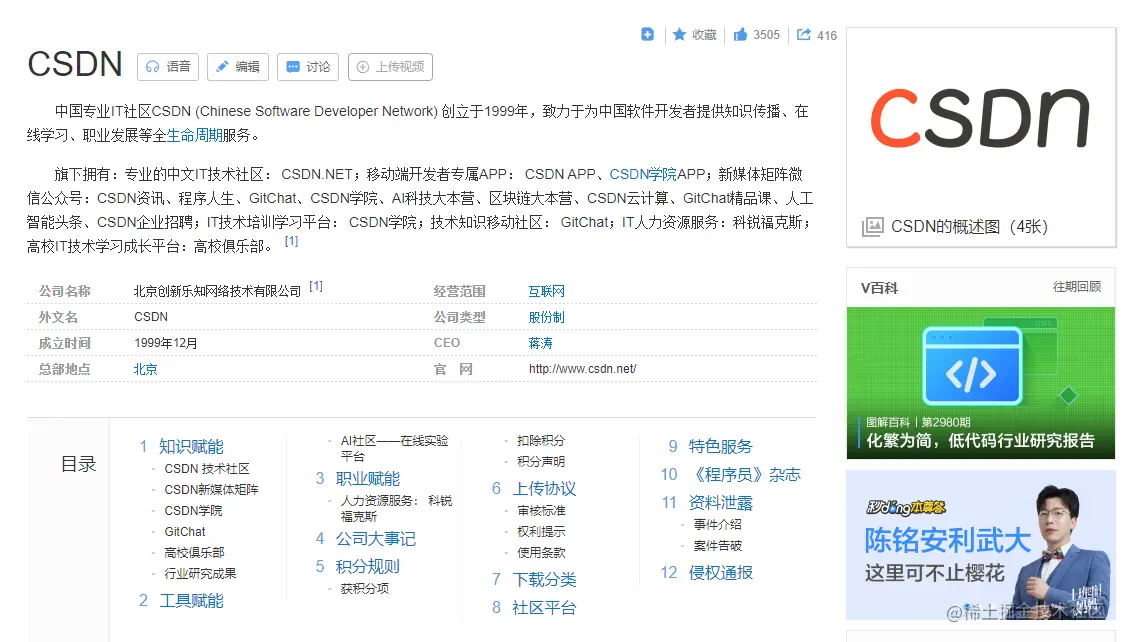Open the CEO 蒋涛 link
This screenshot has width=1126, height=642.
(541, 343)
